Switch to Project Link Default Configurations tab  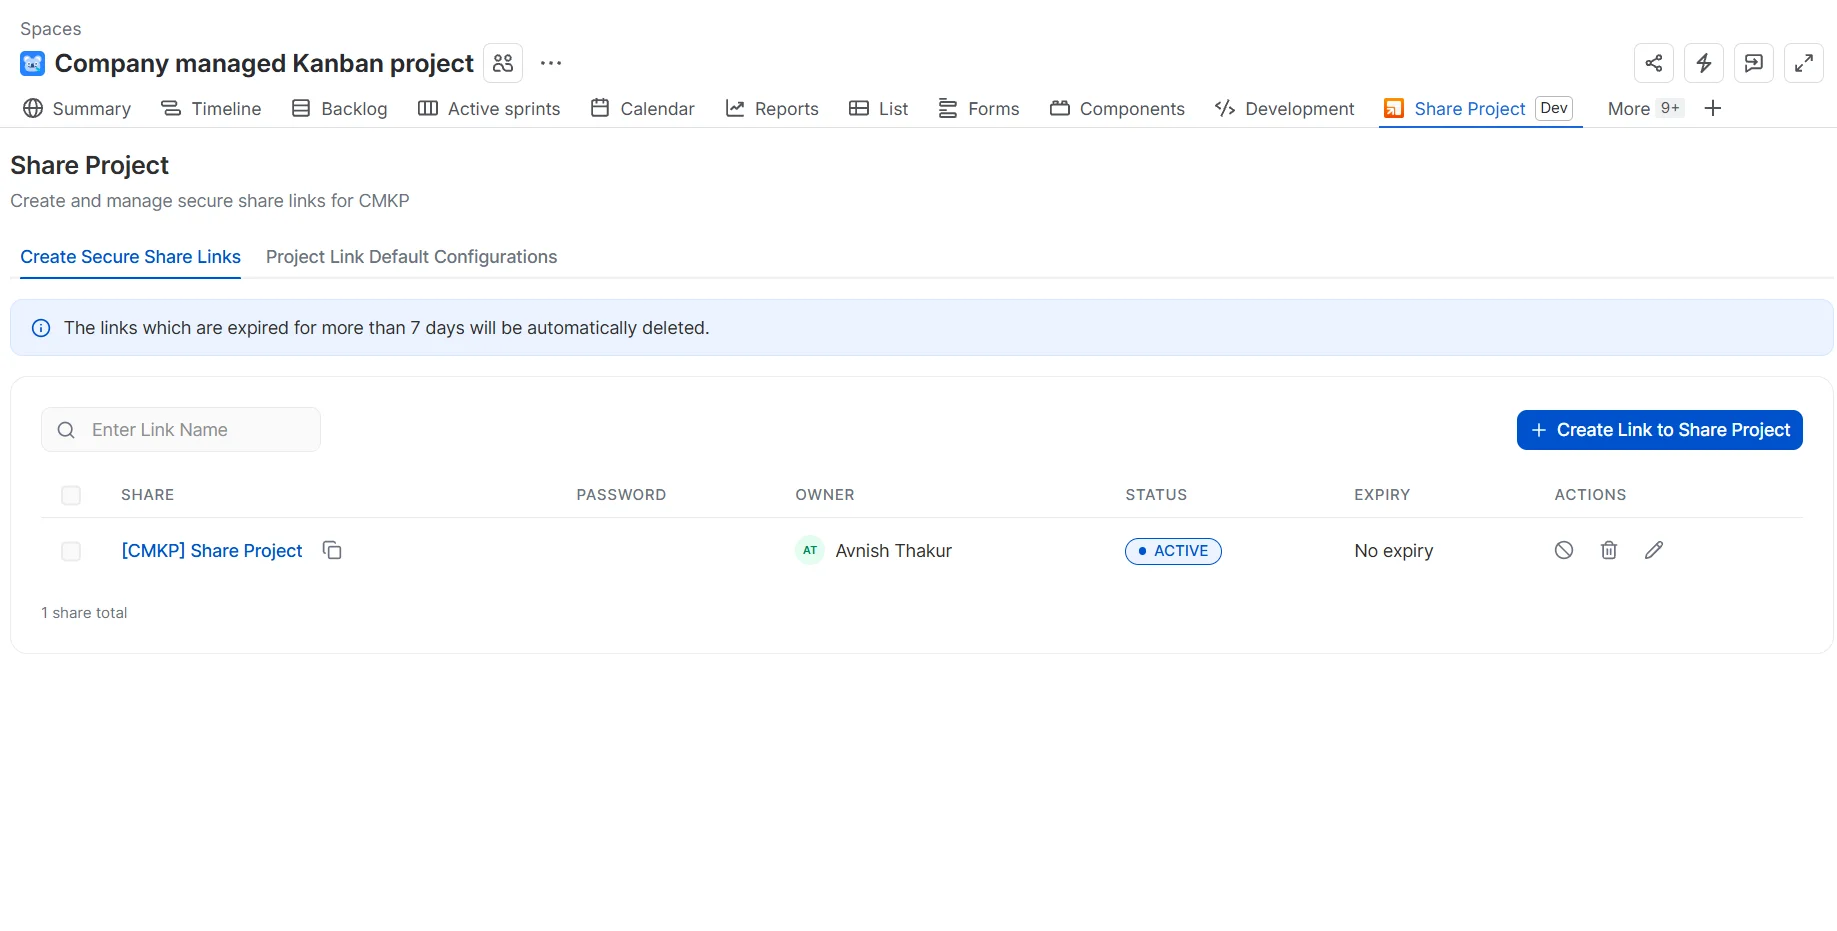[x=411, y=257]
